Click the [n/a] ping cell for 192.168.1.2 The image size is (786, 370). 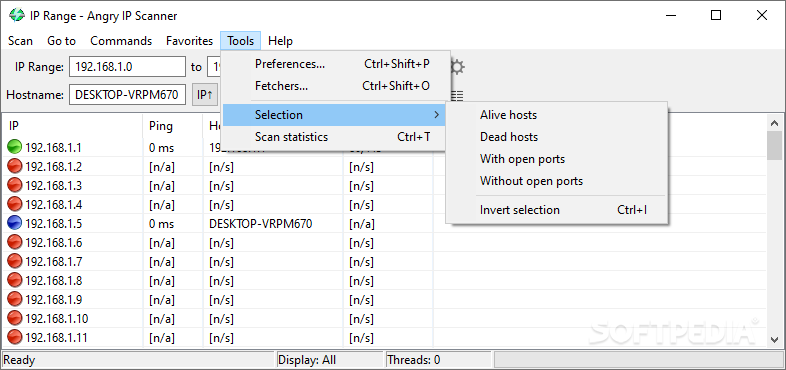click(161, 167)
